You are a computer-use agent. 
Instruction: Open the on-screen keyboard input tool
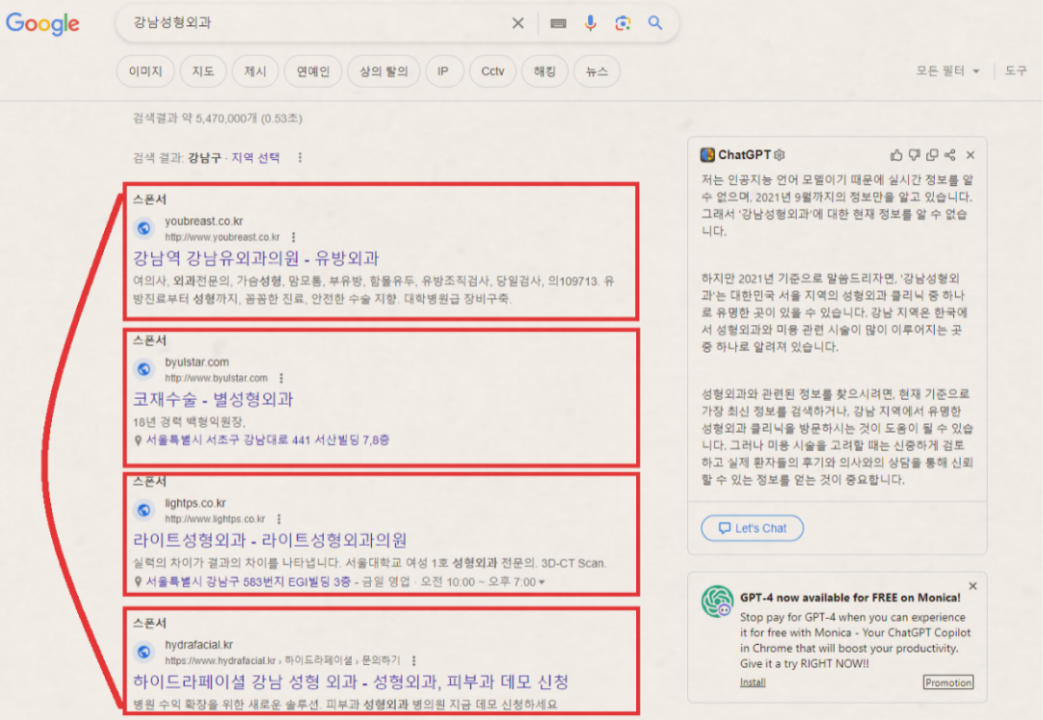pyautogui.click(x=558, y=23)
